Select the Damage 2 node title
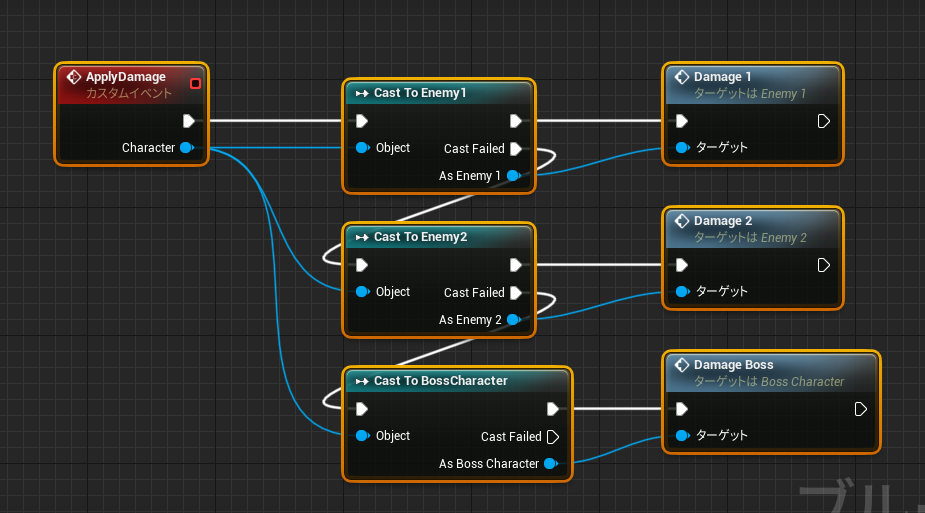This screenshot has height=513, width=925. [723, 221]
